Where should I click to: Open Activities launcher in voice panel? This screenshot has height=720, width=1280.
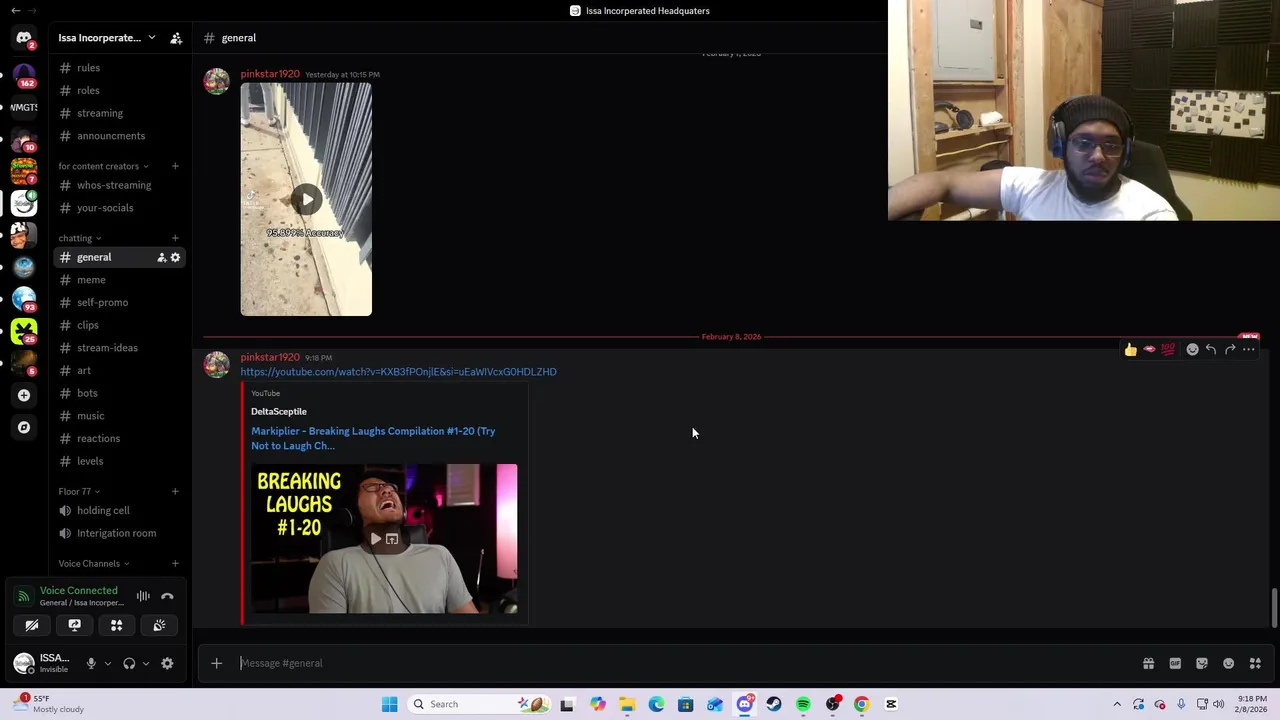(116, 625)
